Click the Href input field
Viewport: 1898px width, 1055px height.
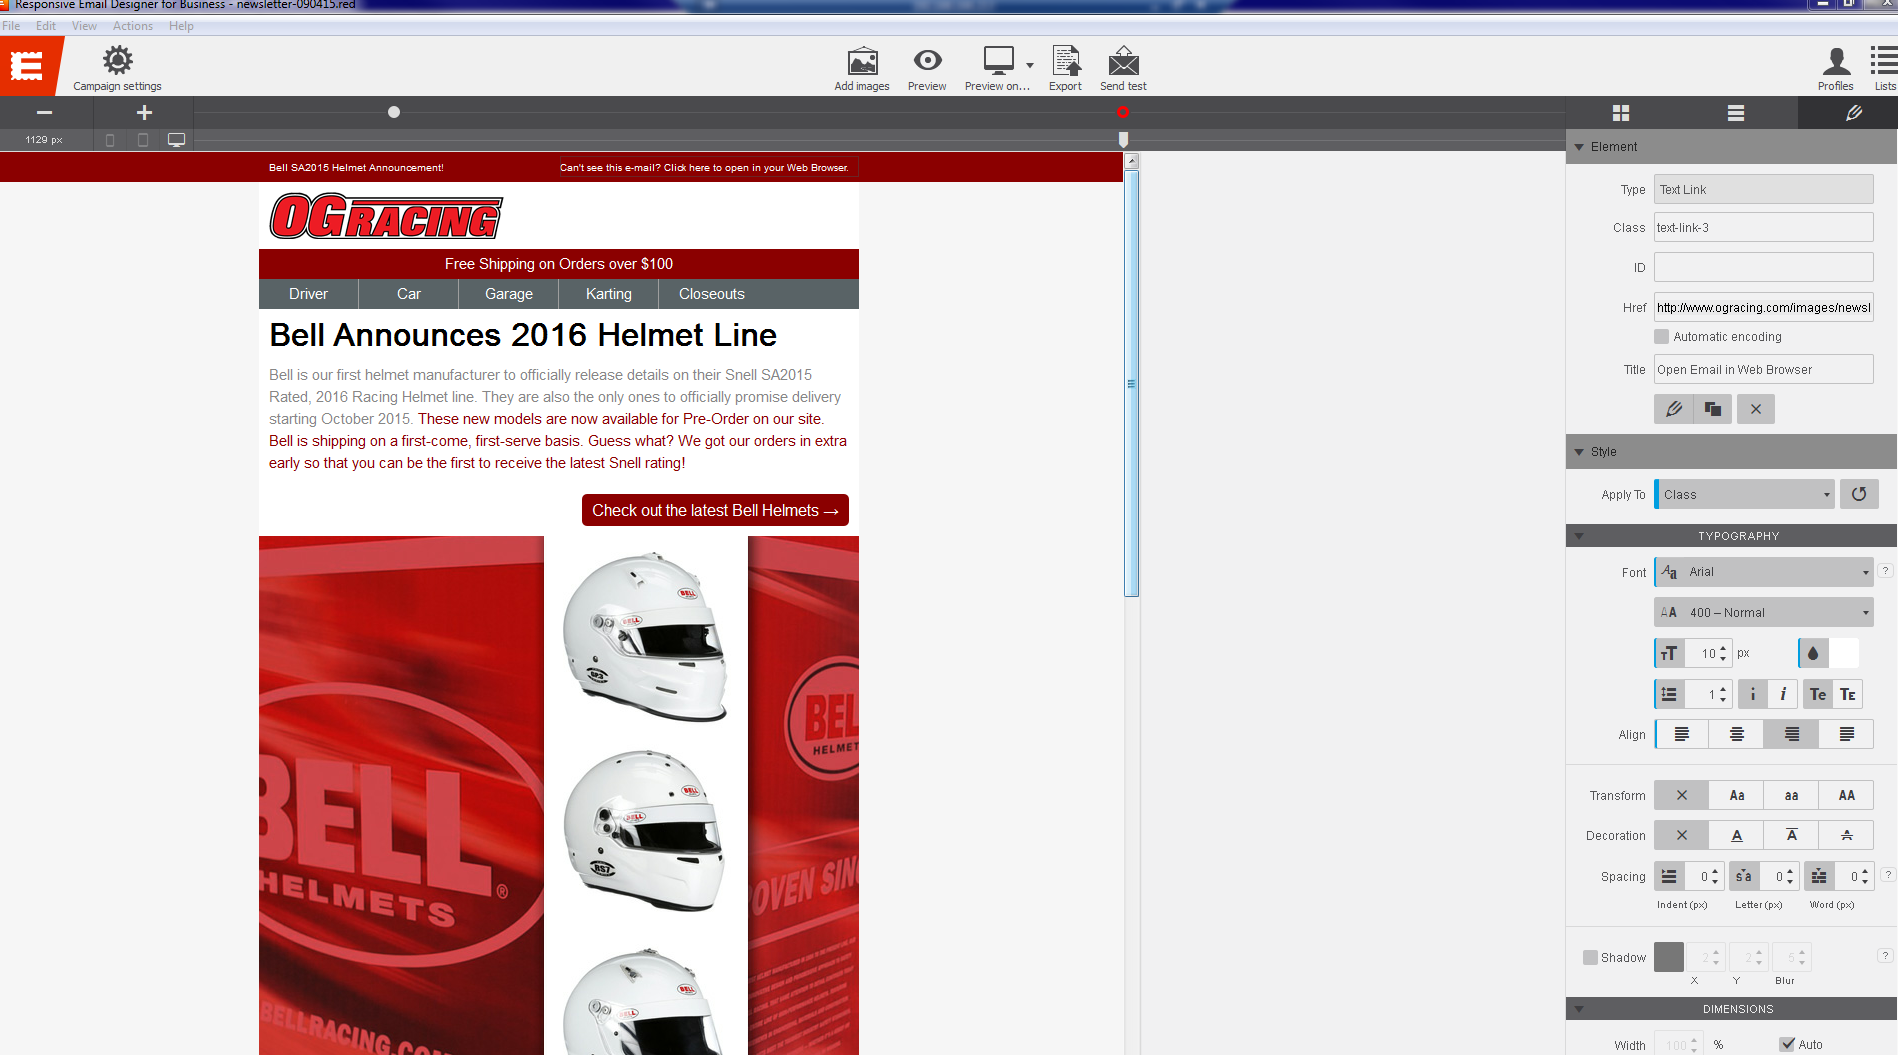[1764, 307]
